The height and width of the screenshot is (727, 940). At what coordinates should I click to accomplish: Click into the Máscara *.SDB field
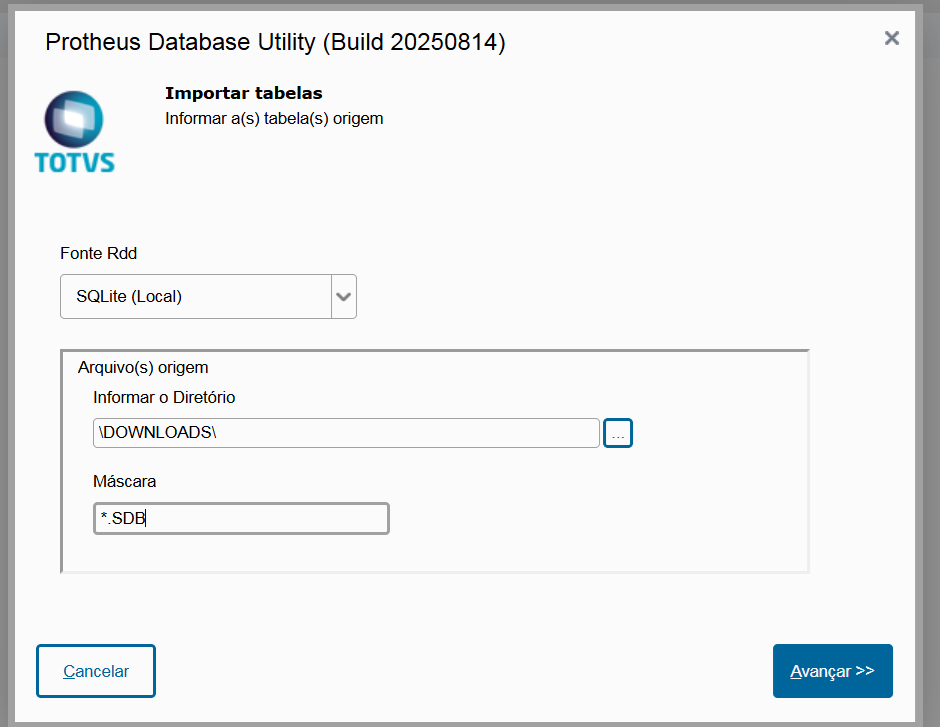240,518
